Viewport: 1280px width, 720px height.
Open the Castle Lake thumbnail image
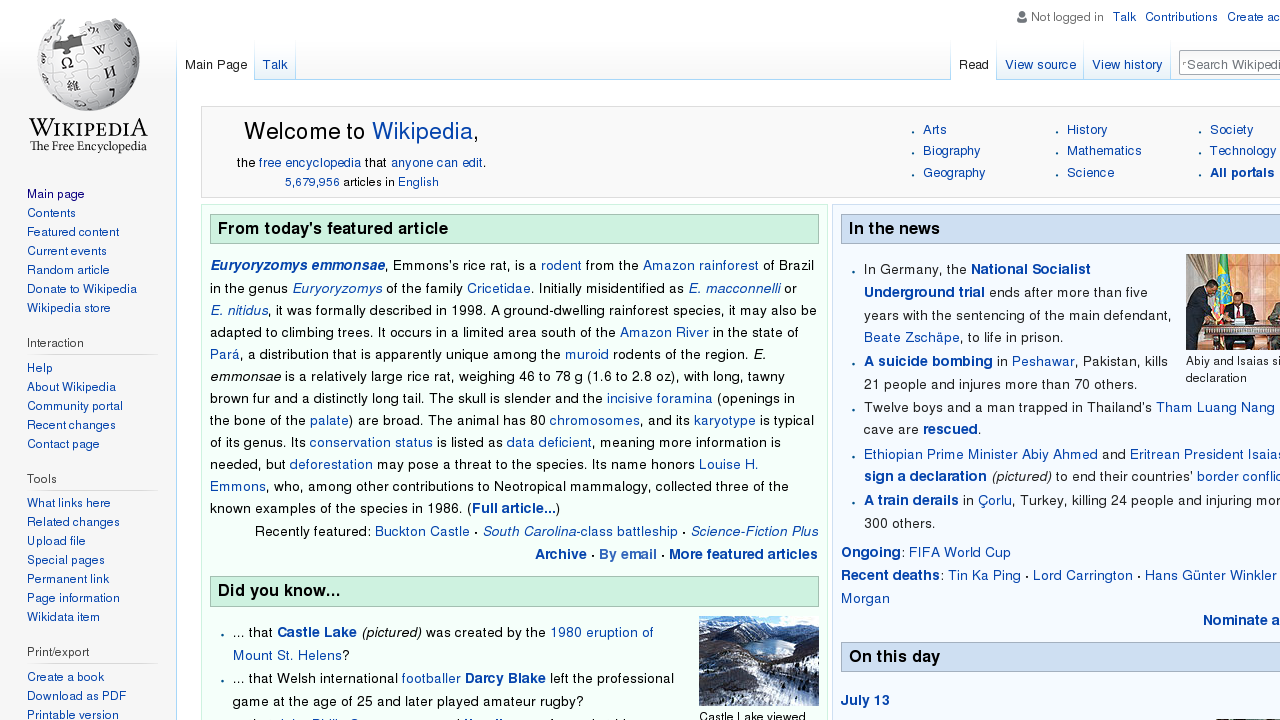759,661
